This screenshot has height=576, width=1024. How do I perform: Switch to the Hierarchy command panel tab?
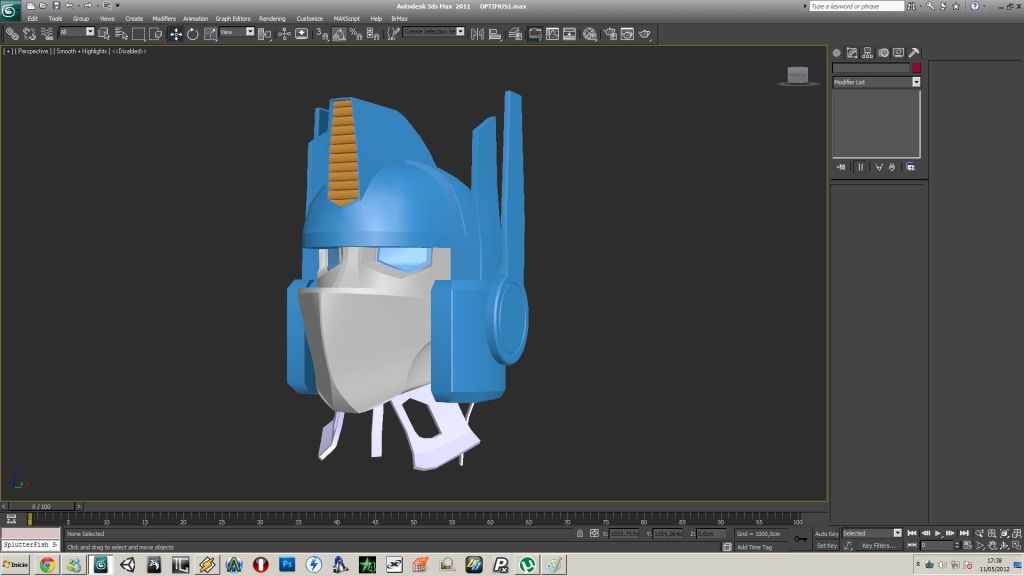click(x=867, y=52)
